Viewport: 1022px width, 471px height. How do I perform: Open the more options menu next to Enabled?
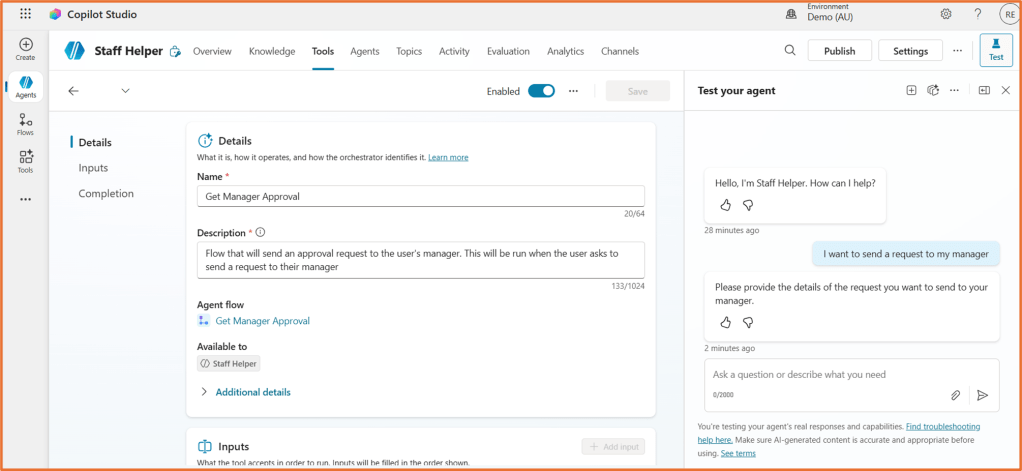[x=574, y=91]
